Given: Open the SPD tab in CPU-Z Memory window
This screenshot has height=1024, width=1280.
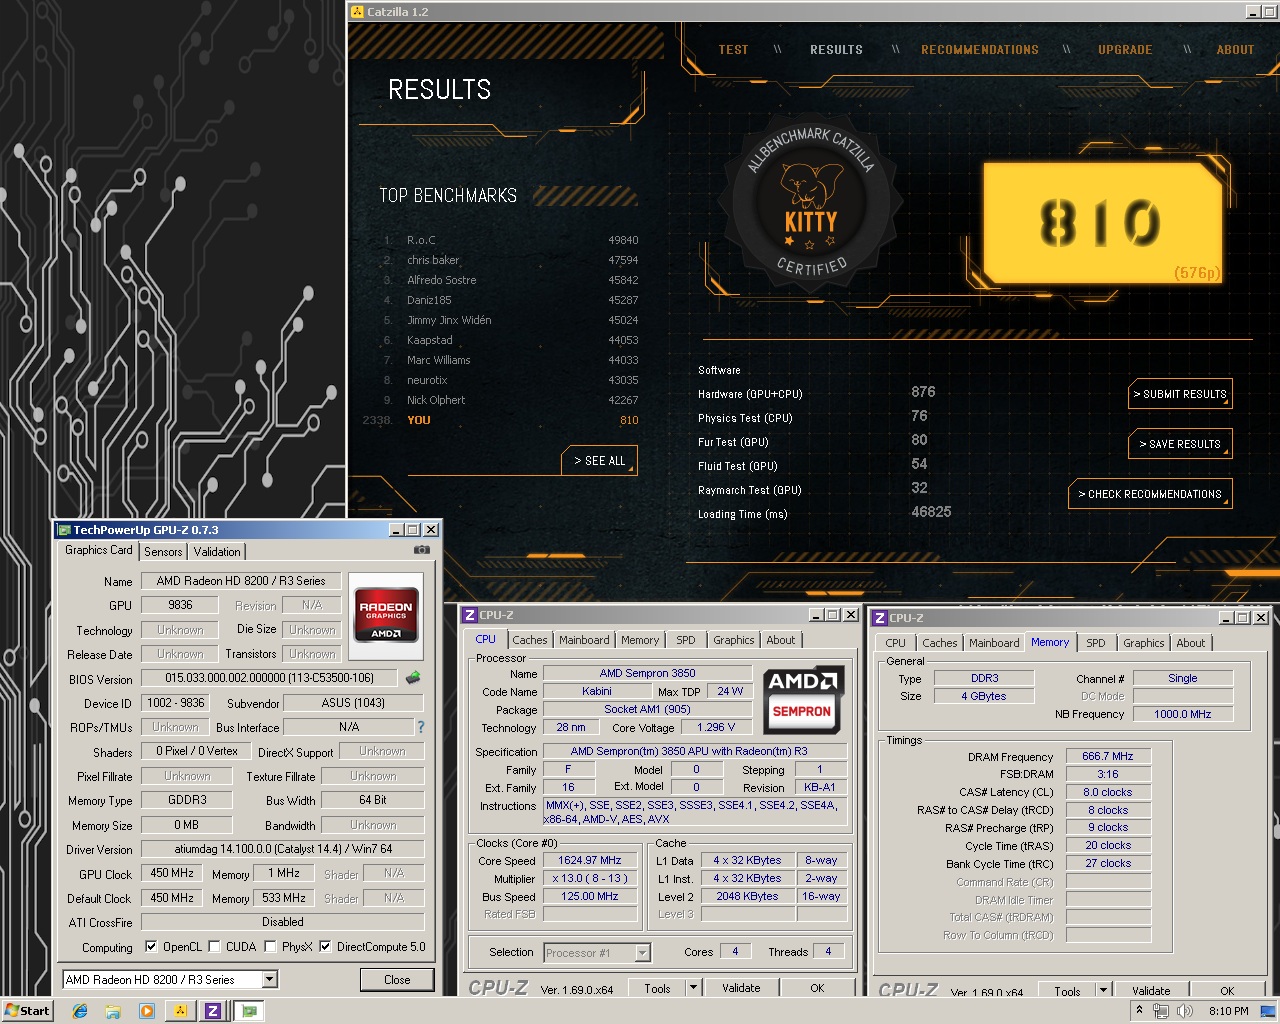Looking at the screenshot, I should (1096, 643).
